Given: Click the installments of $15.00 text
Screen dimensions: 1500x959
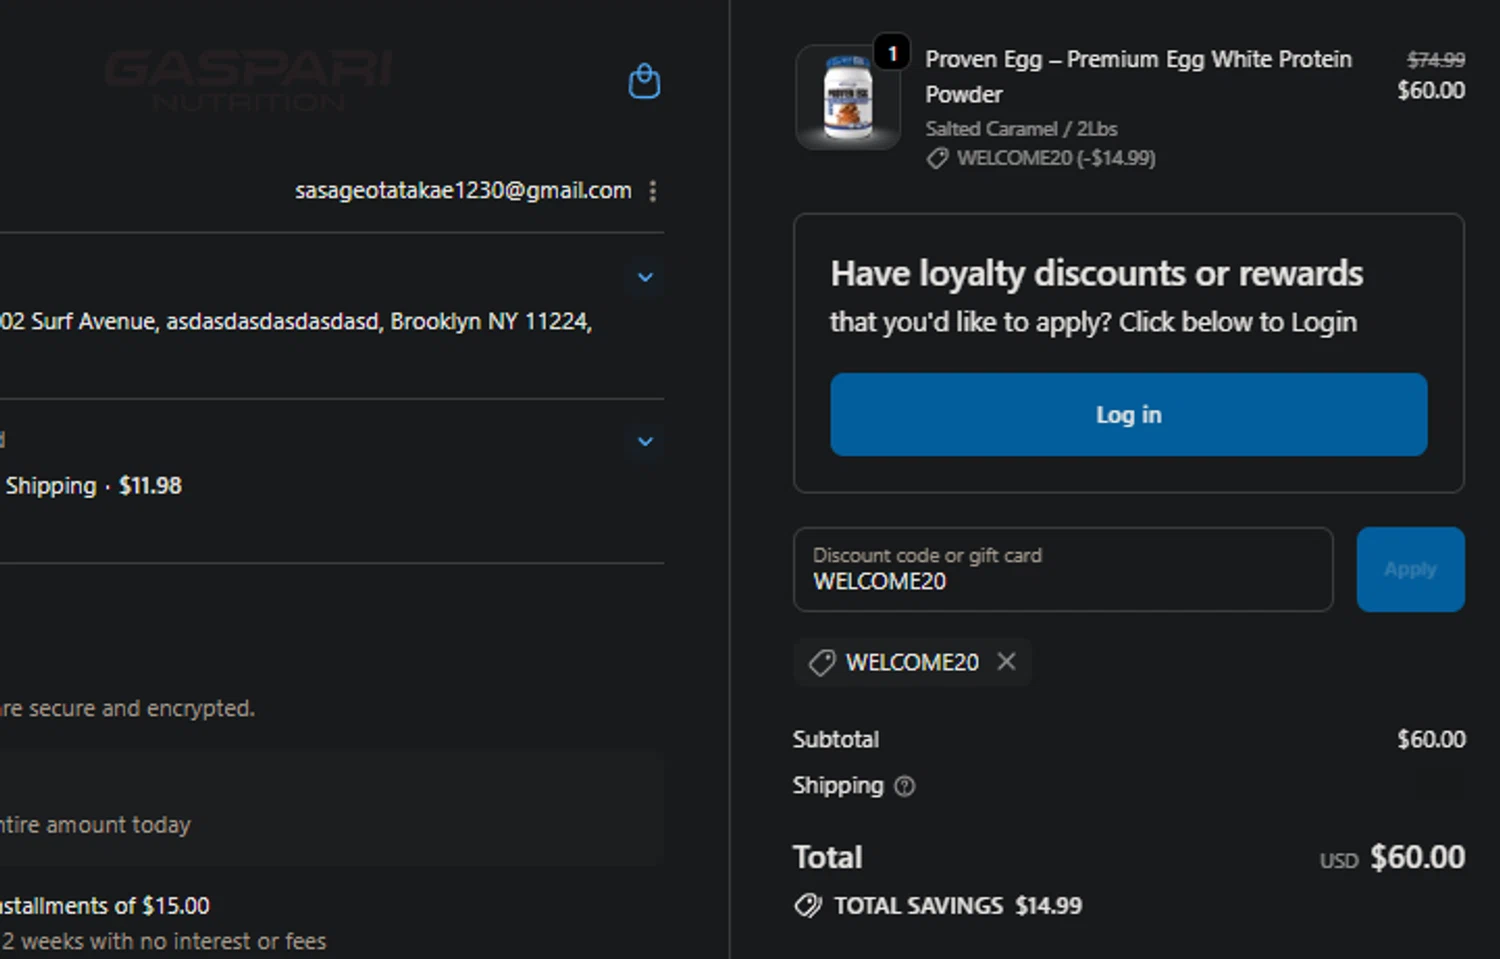Looking at the screenshot, I should click(105, 906).
